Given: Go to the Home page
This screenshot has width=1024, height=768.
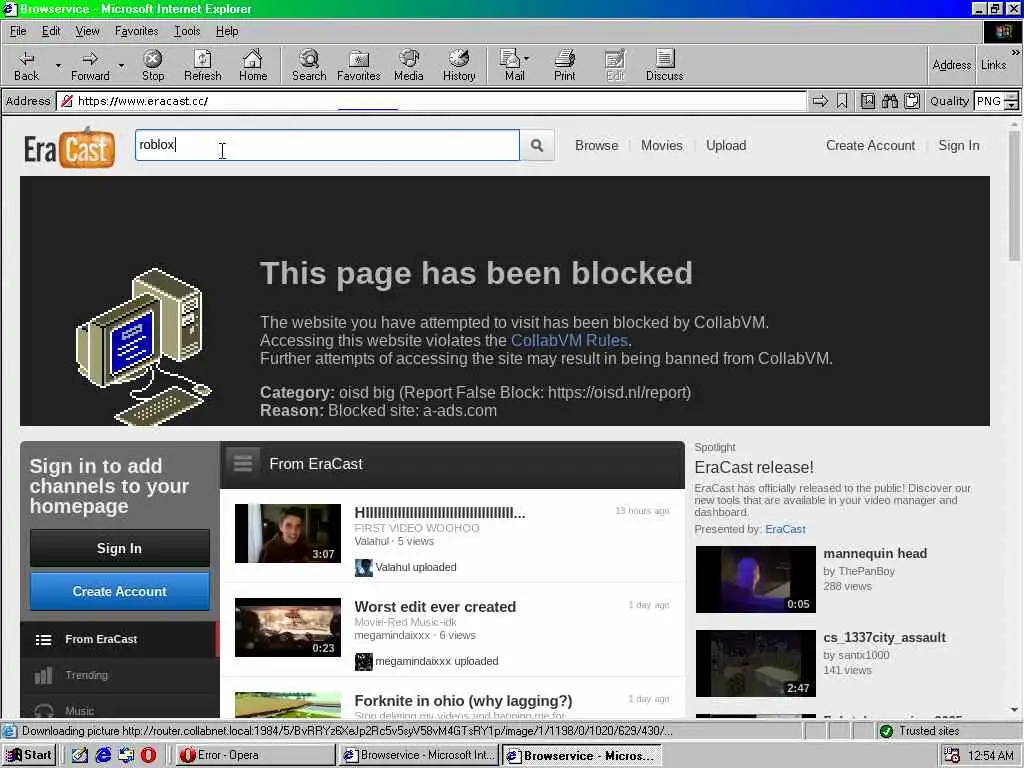Looking at the screenshot, I should 253,65.
